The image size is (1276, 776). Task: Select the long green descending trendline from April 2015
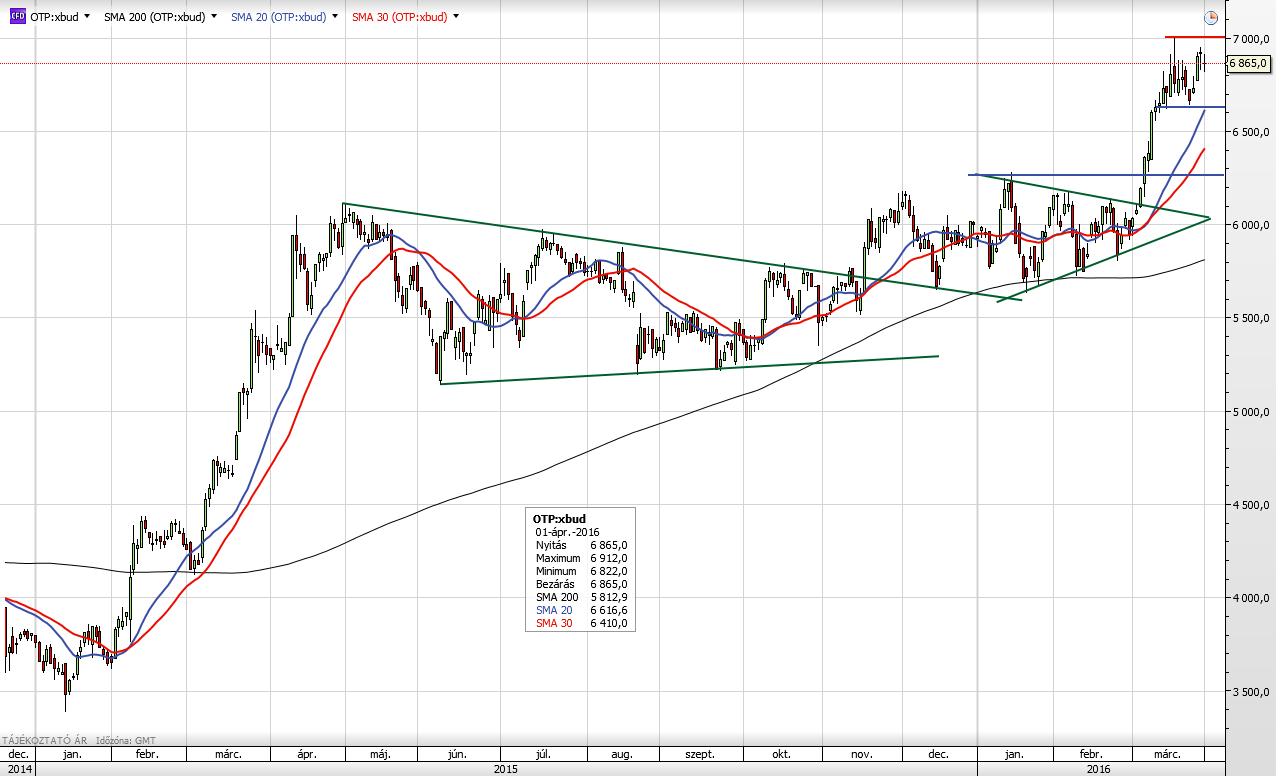point(680,250)
